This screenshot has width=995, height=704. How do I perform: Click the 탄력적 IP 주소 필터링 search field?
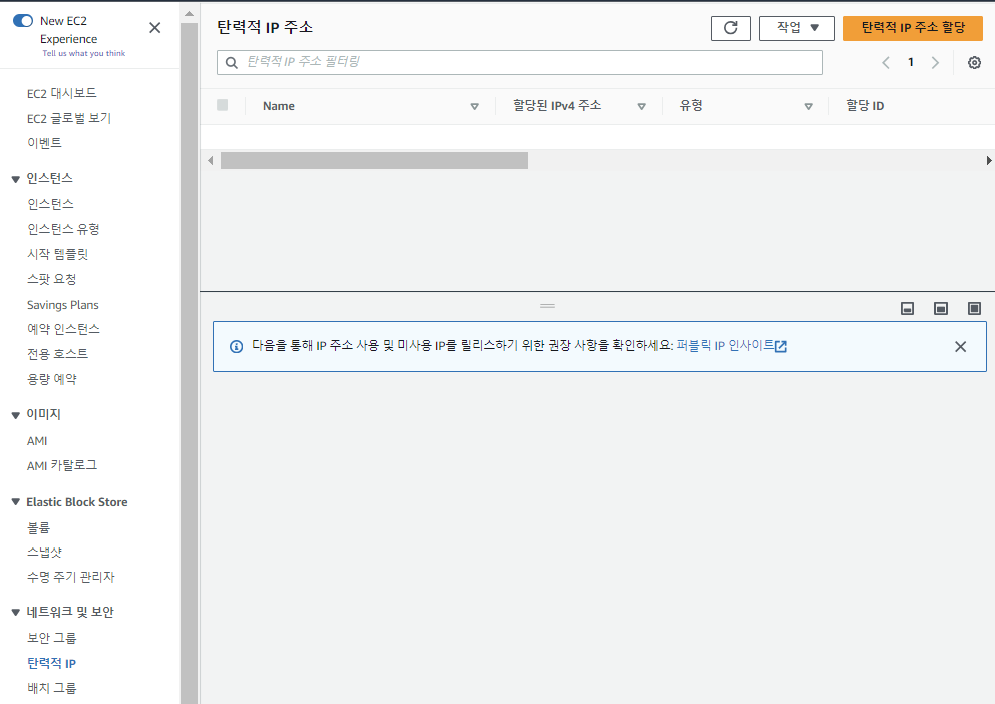tap(520, 62)
